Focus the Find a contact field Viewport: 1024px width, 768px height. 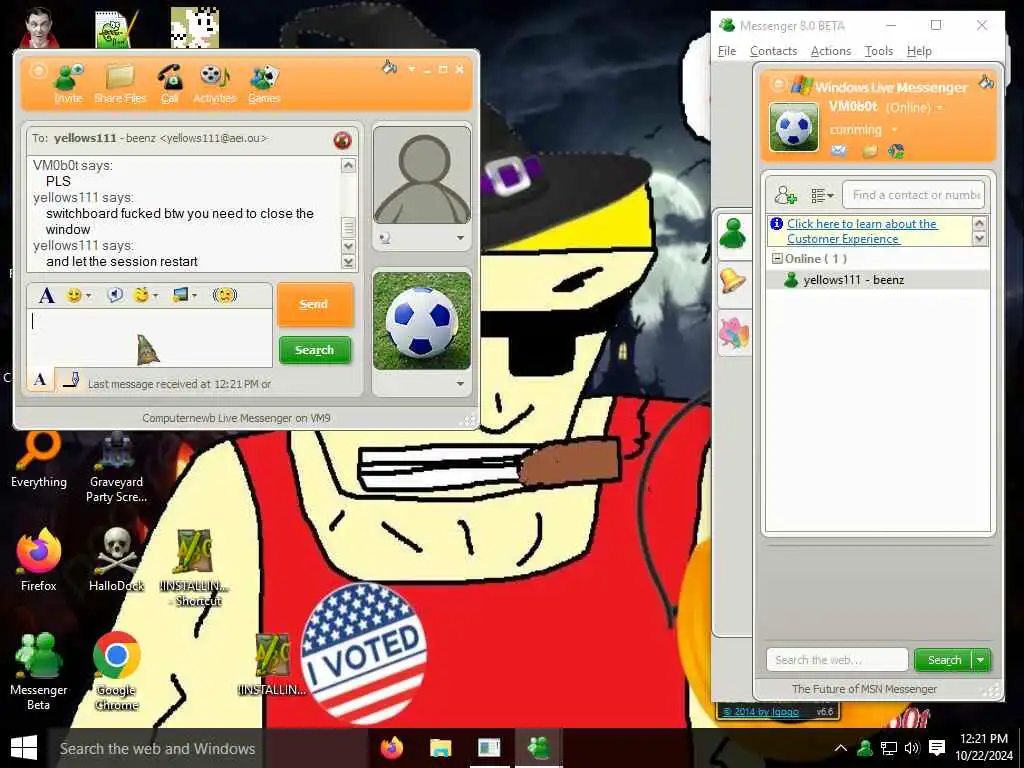coord(914,195)
